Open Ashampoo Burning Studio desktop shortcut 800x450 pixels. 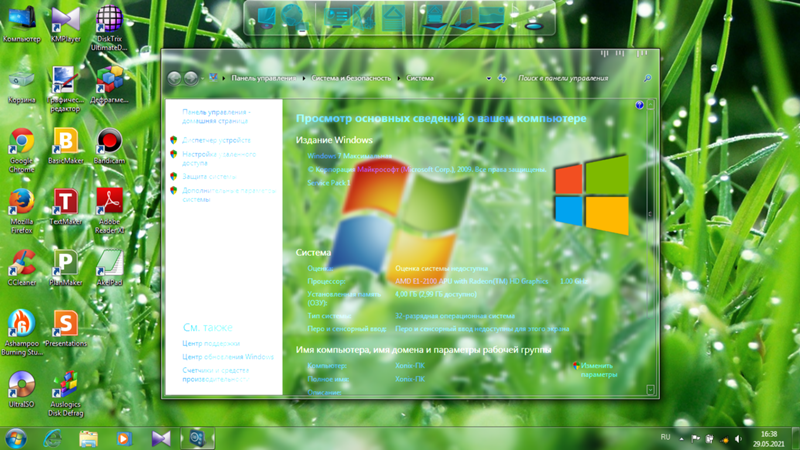(21, 332)
